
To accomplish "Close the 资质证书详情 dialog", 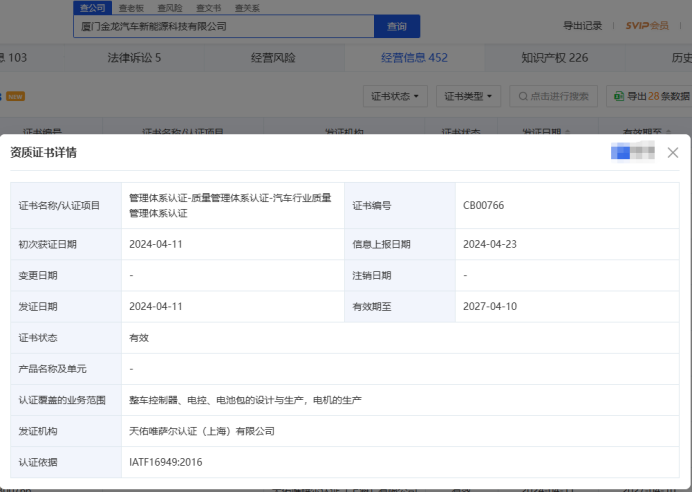I will pyautogui.click(x=673, y=153).
